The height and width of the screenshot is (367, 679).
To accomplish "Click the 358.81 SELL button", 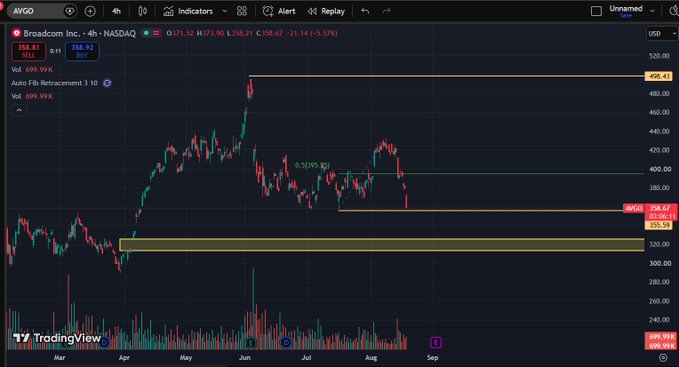I will 29,51.
